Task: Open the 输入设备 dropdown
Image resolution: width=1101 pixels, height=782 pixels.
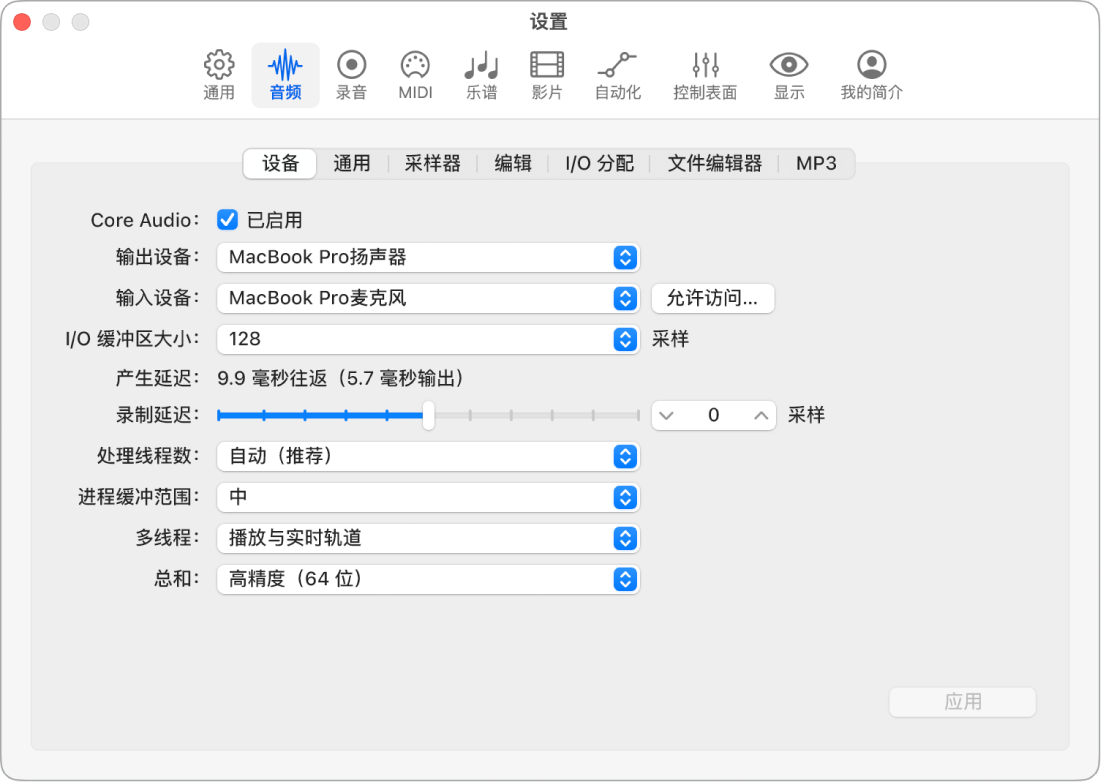Action: pyautogui.click(x=427, y=298)
